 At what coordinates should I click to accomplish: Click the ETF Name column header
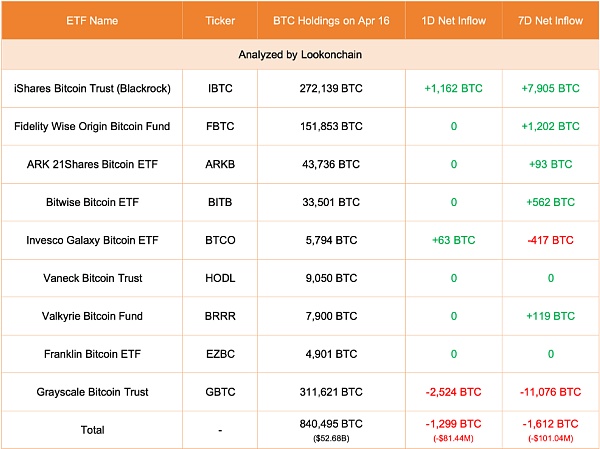tap(92, 20)
